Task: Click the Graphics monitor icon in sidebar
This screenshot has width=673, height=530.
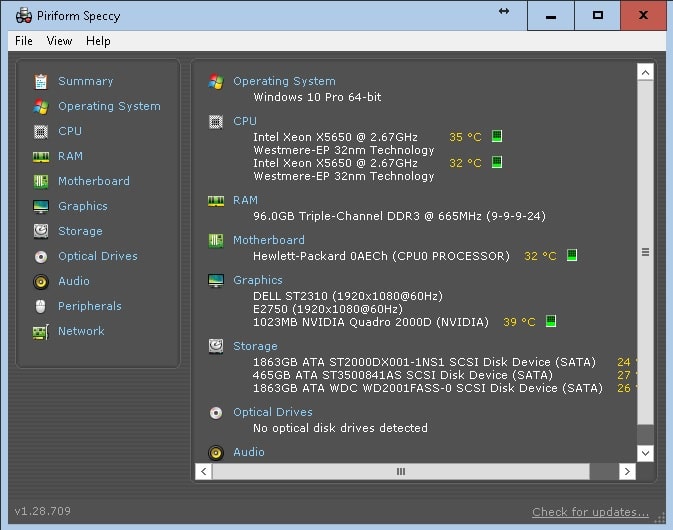Action: point(41,206)
